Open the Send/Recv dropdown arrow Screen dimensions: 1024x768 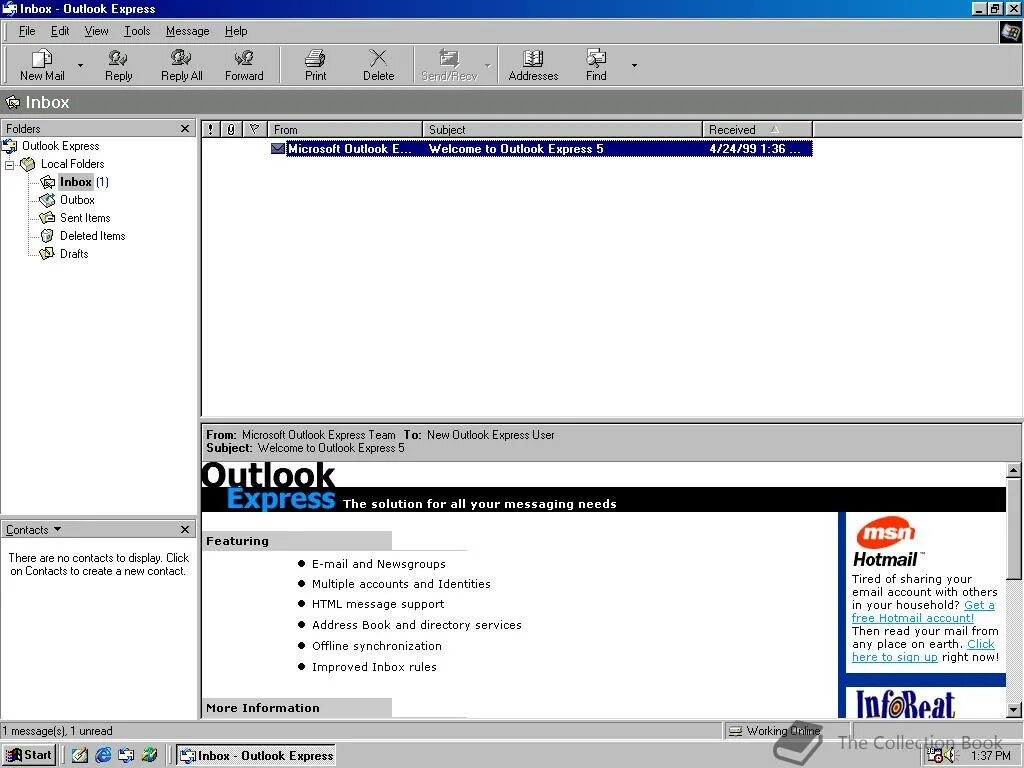coord(488,65)
